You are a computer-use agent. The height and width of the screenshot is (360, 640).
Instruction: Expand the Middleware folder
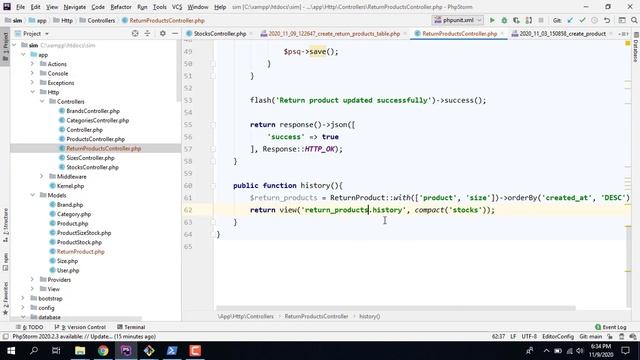(42, 176)
